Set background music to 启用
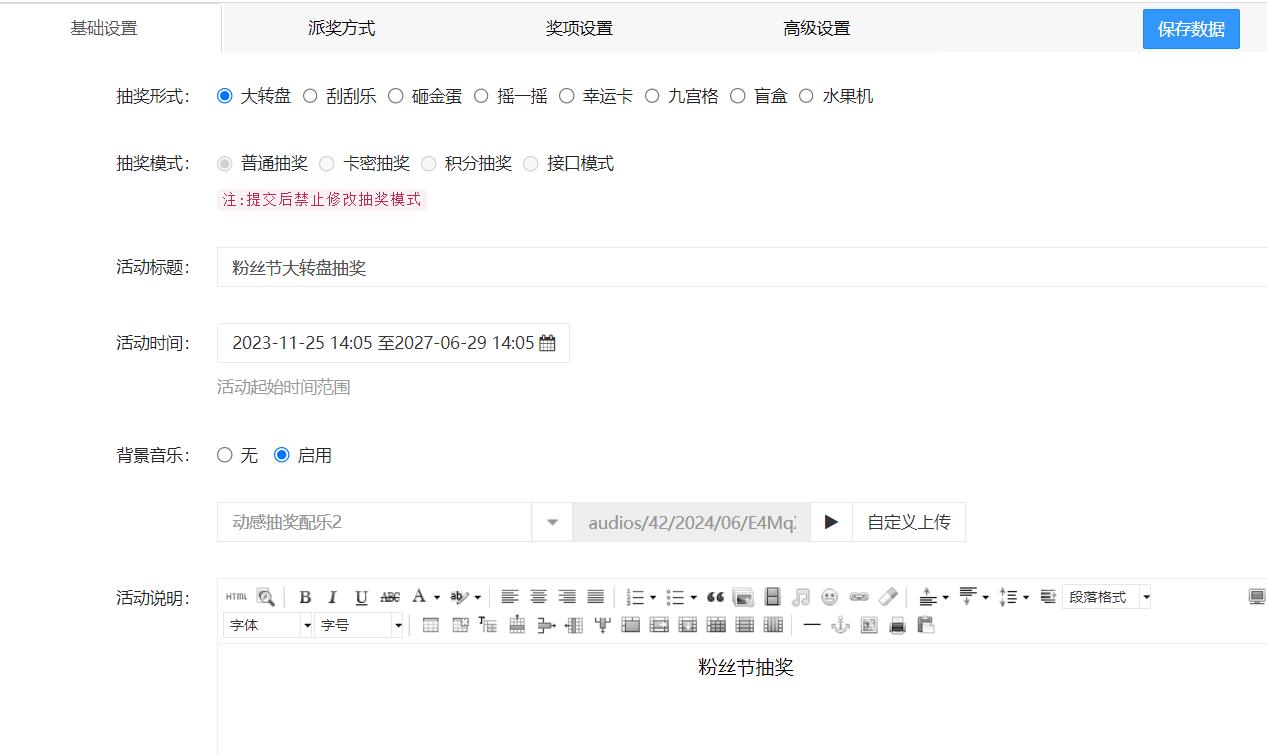The width and height of the screenshot is (1267, 755). (282, 455)
